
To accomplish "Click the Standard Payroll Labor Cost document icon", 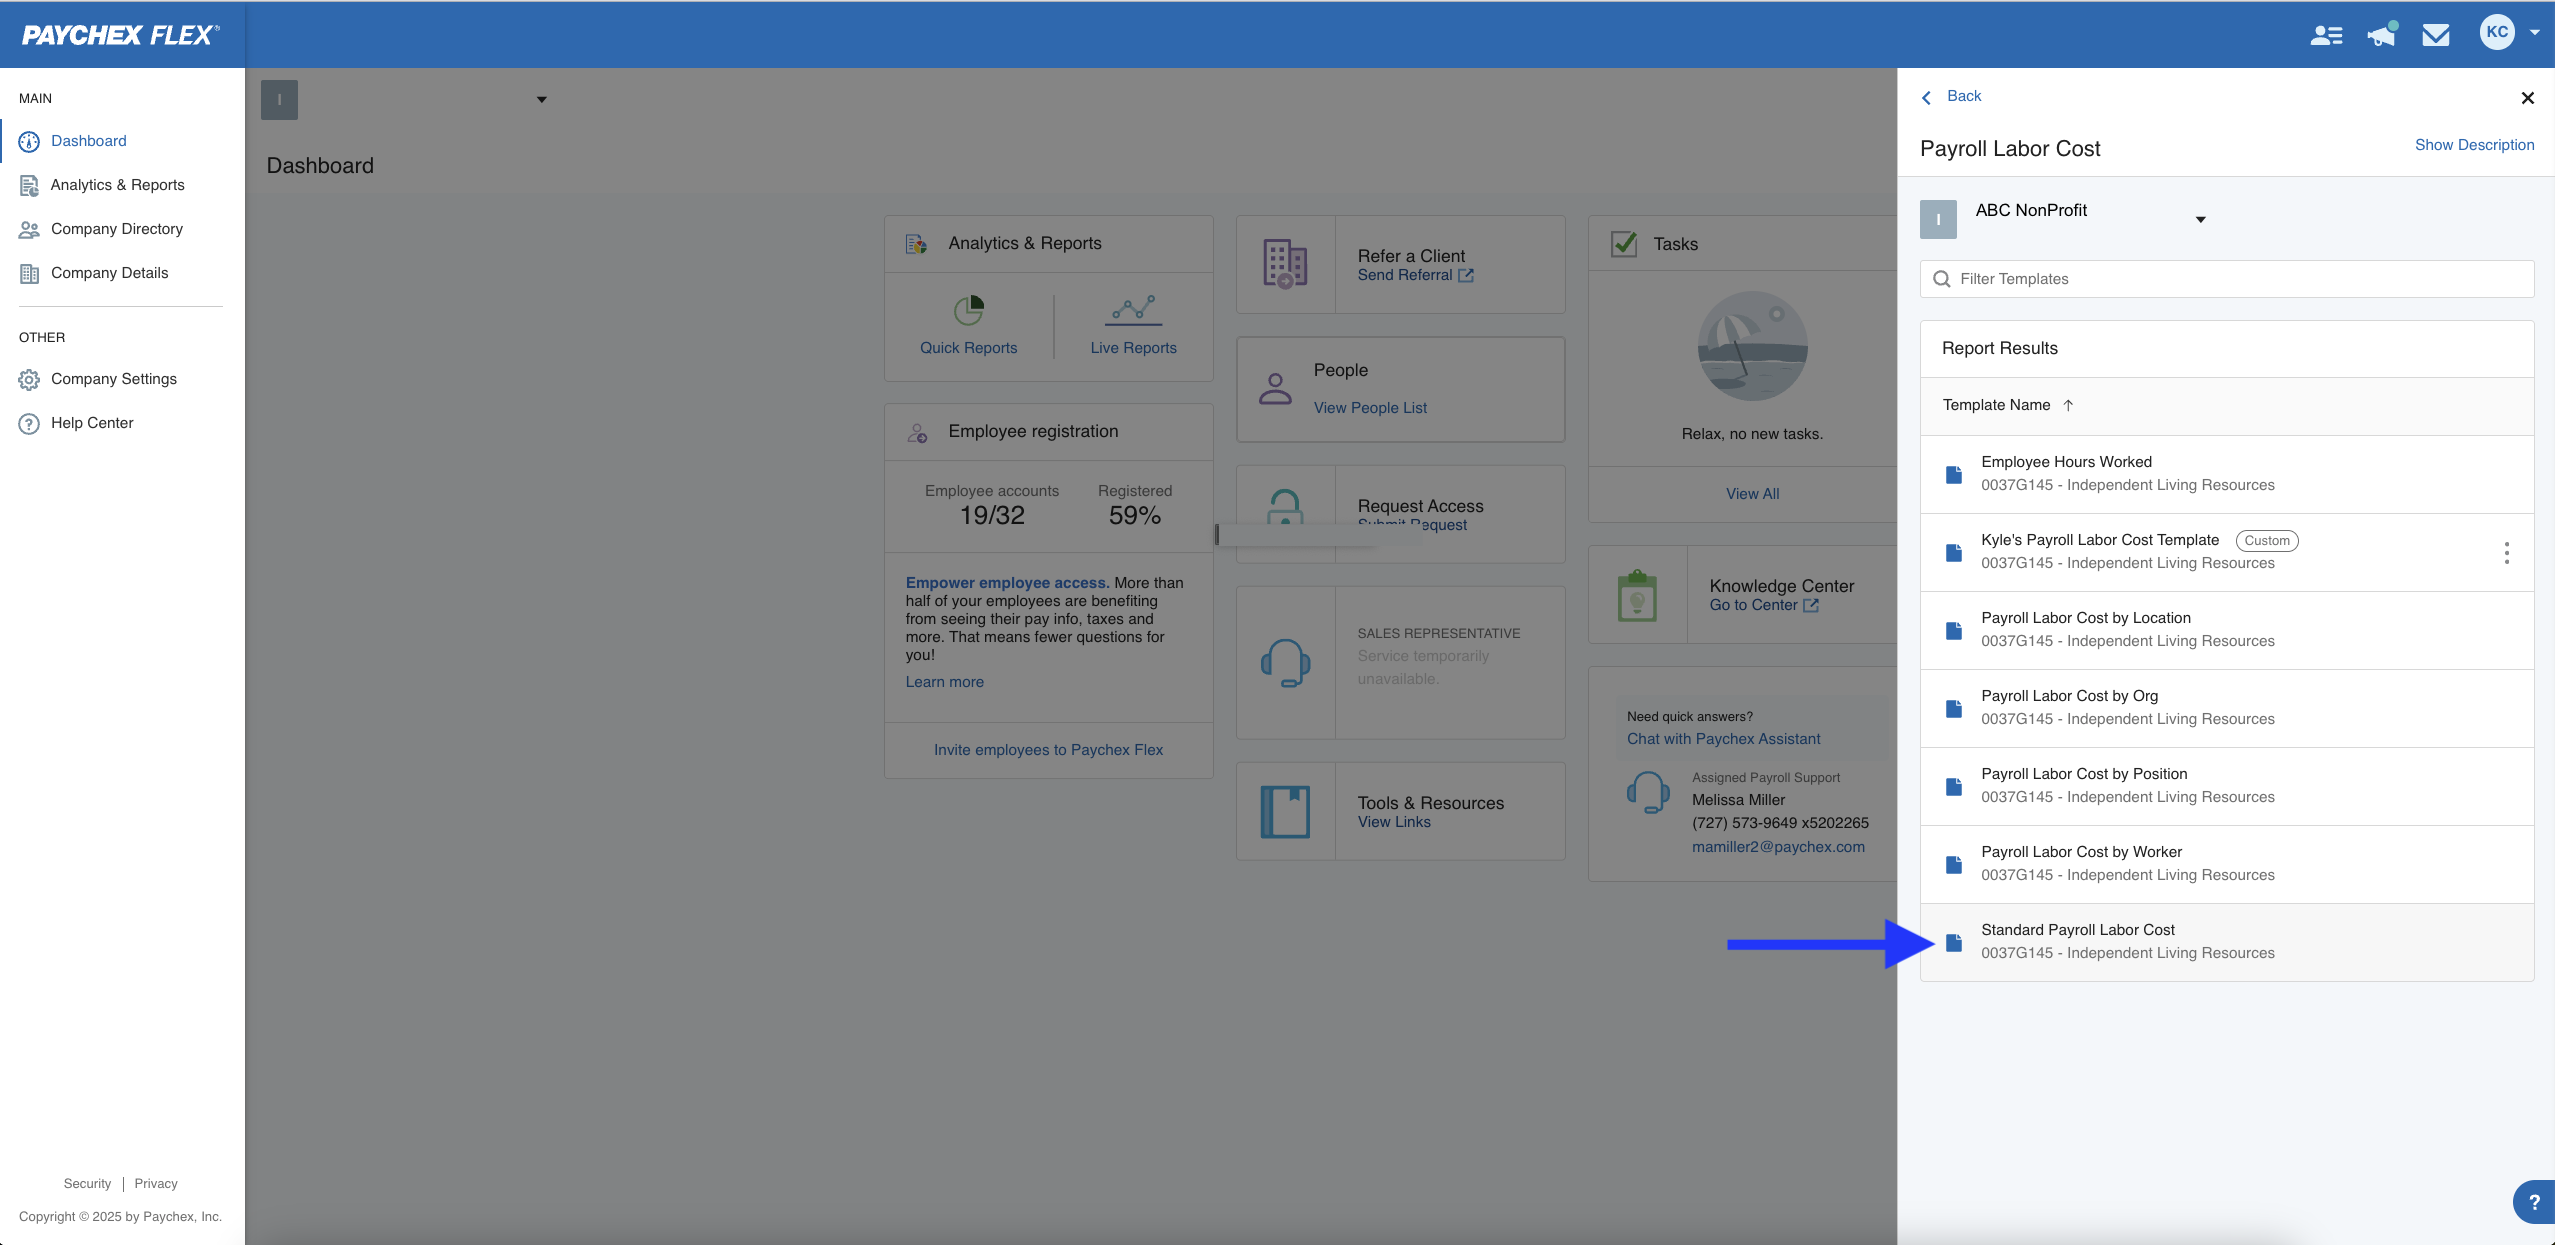I will [x=1954, y=941].
